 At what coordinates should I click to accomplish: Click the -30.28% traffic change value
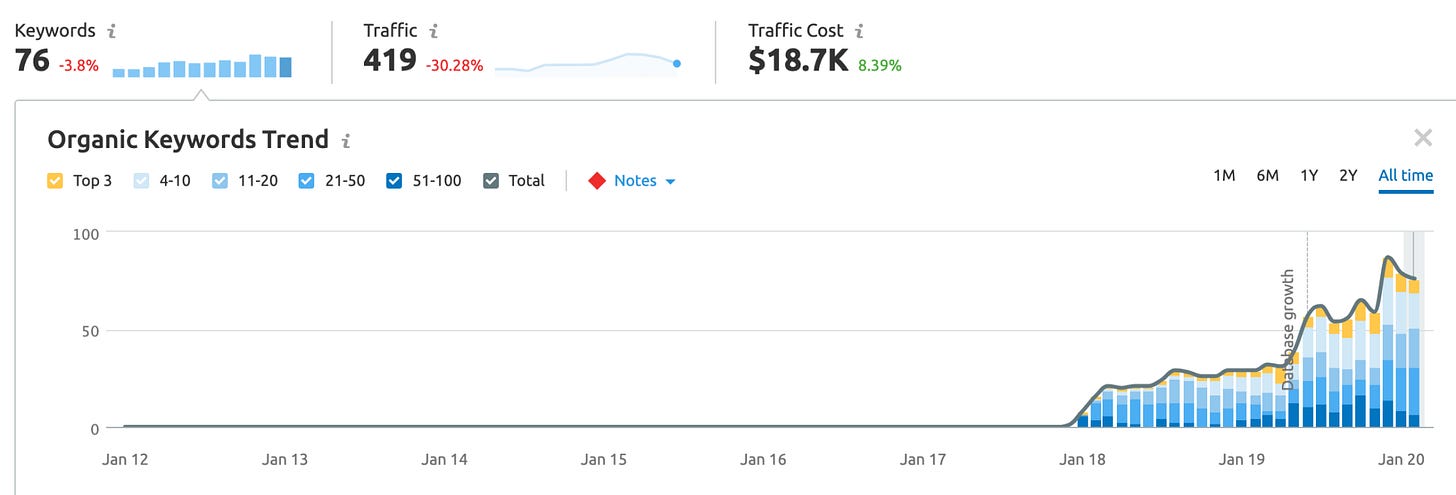454,66
